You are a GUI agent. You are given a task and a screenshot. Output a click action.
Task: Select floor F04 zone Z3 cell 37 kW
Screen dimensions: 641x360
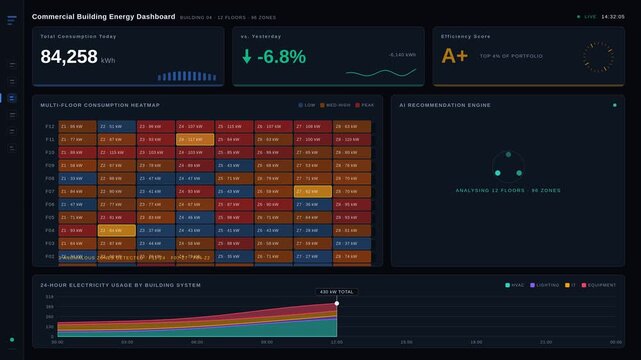pos(156,230)
